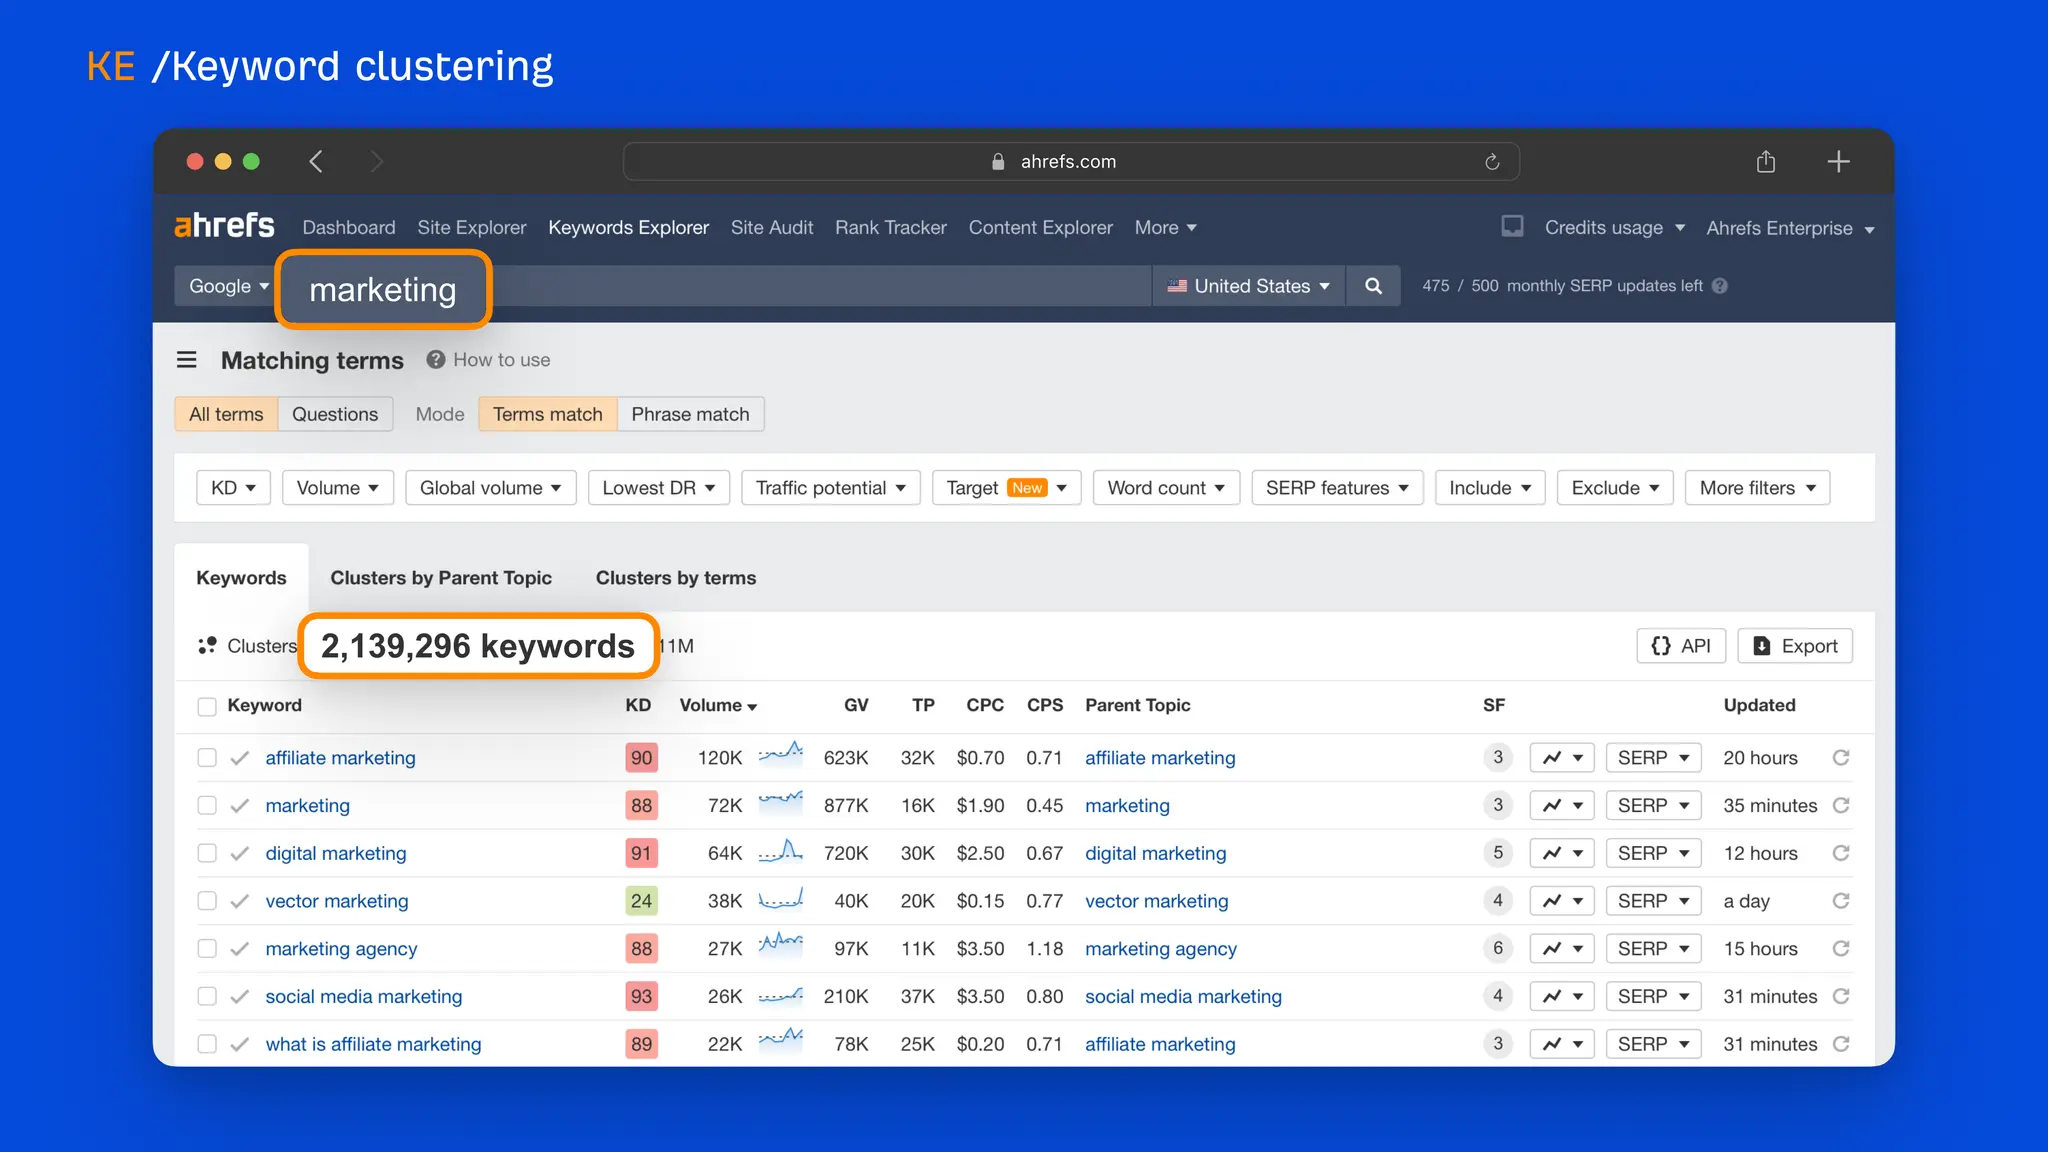Click the Clusters dots icon
2048x1152 pixels.
click(x=207, y=646)
